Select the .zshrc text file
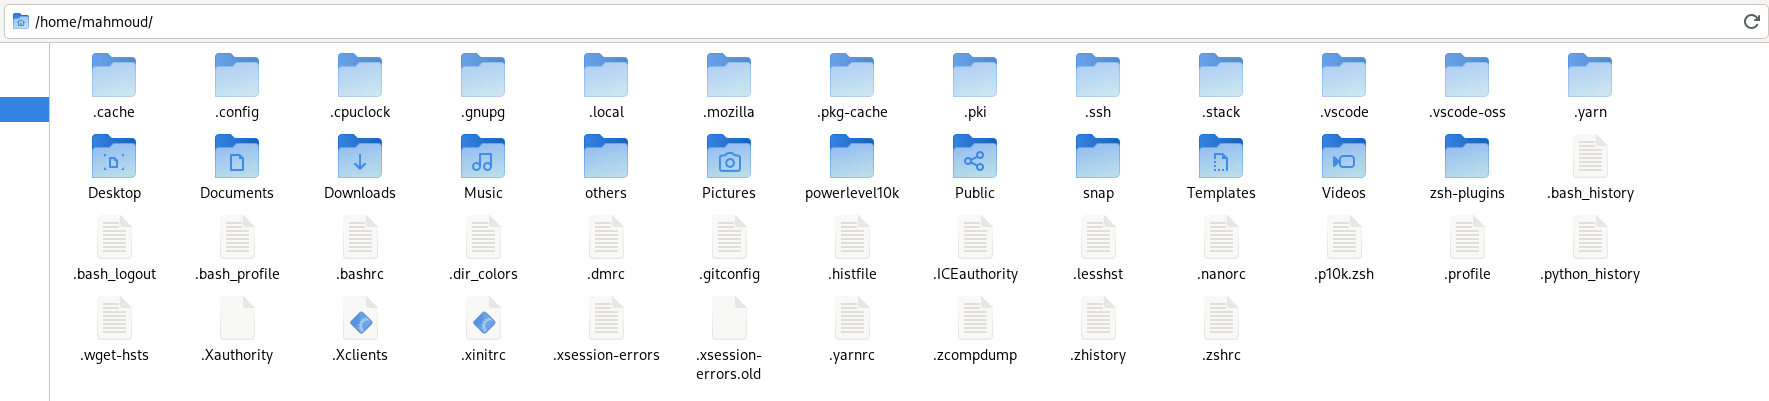This screenshot has width=1769, height=401. 1222,321
